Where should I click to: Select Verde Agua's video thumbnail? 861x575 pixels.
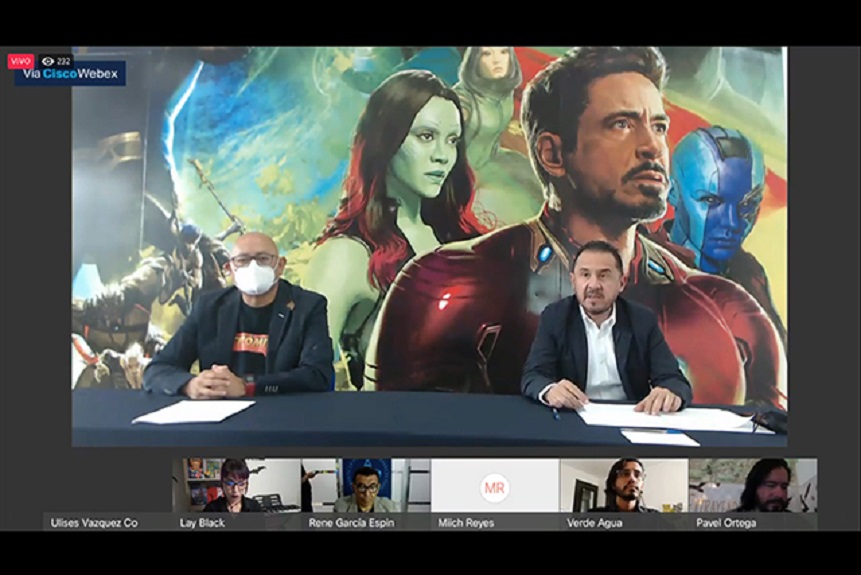[623, 485]
